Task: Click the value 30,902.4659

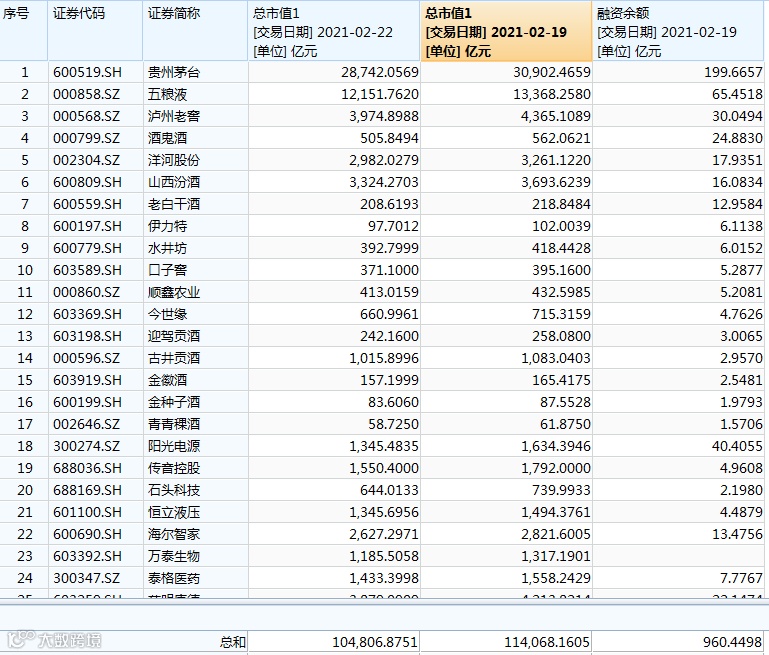Action: coord(552,73)
